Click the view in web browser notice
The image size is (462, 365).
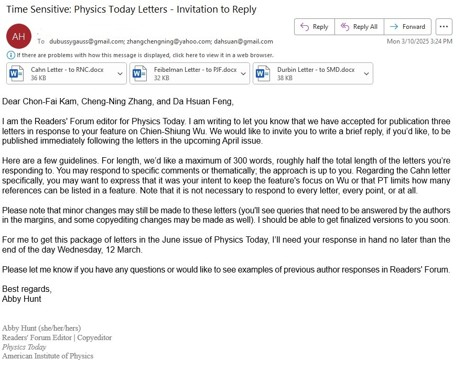click(145, 55)
